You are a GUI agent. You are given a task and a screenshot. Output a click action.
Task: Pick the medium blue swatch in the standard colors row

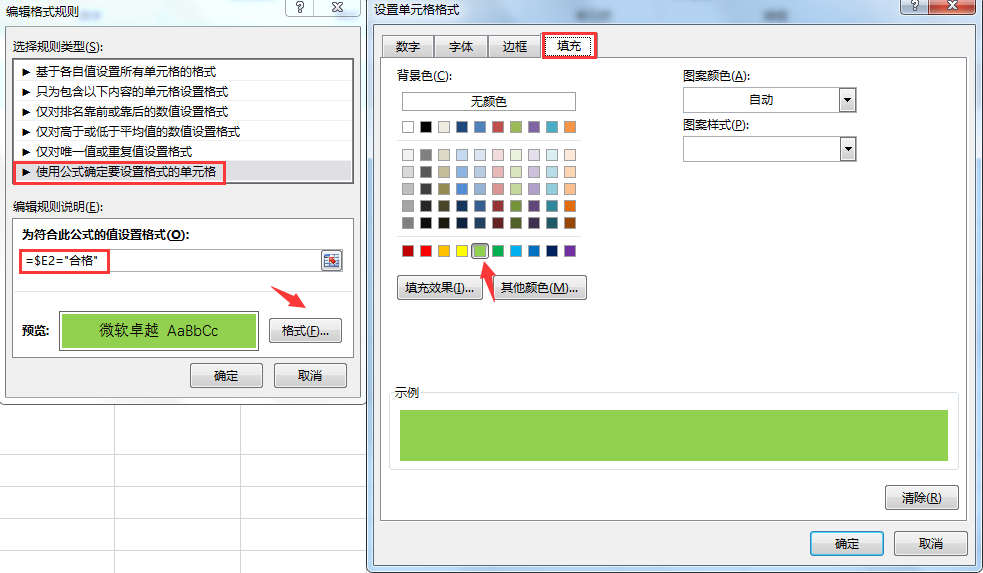click(534, 251)
